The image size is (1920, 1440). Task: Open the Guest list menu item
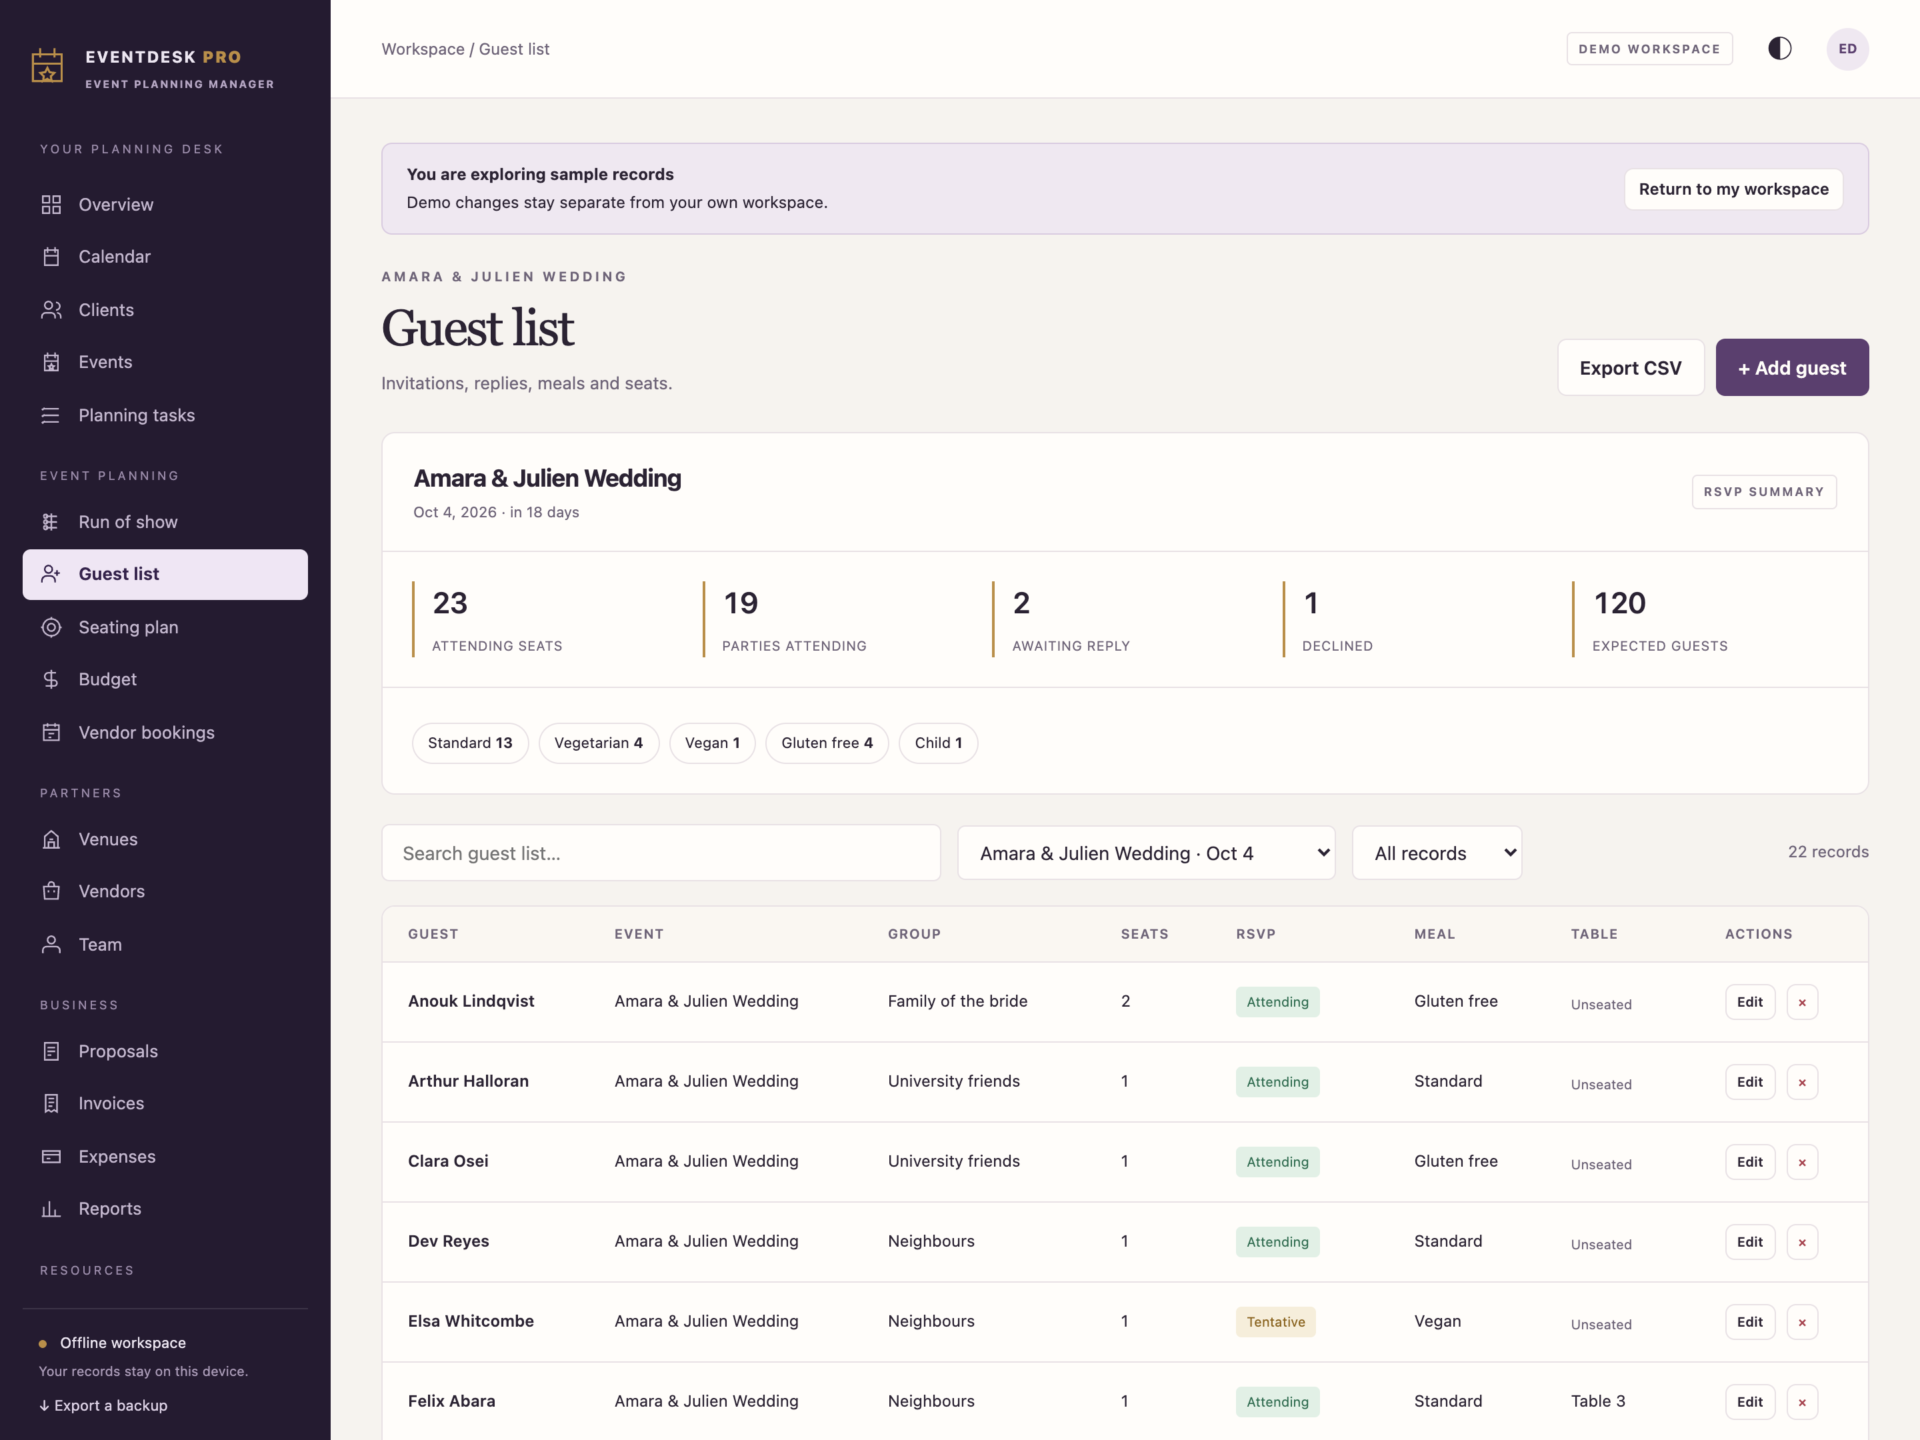click(x=165, y=574)
